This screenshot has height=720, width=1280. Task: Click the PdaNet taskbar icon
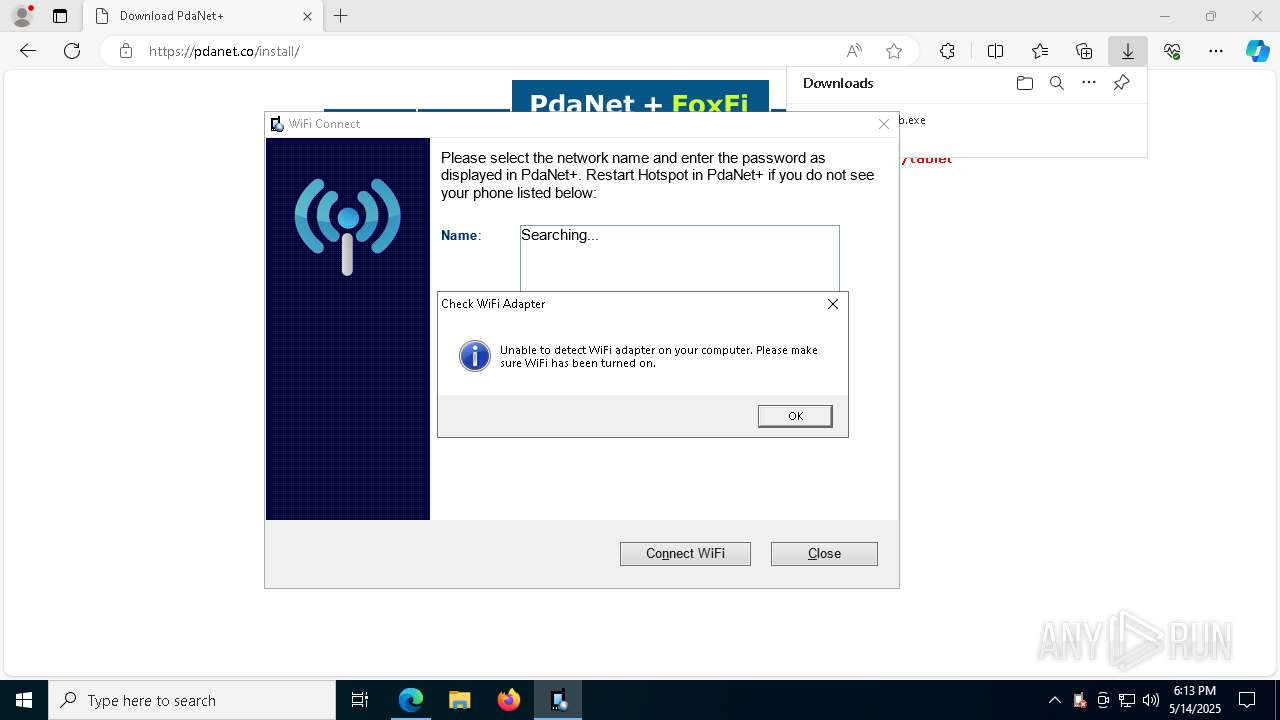click(558, 700)
